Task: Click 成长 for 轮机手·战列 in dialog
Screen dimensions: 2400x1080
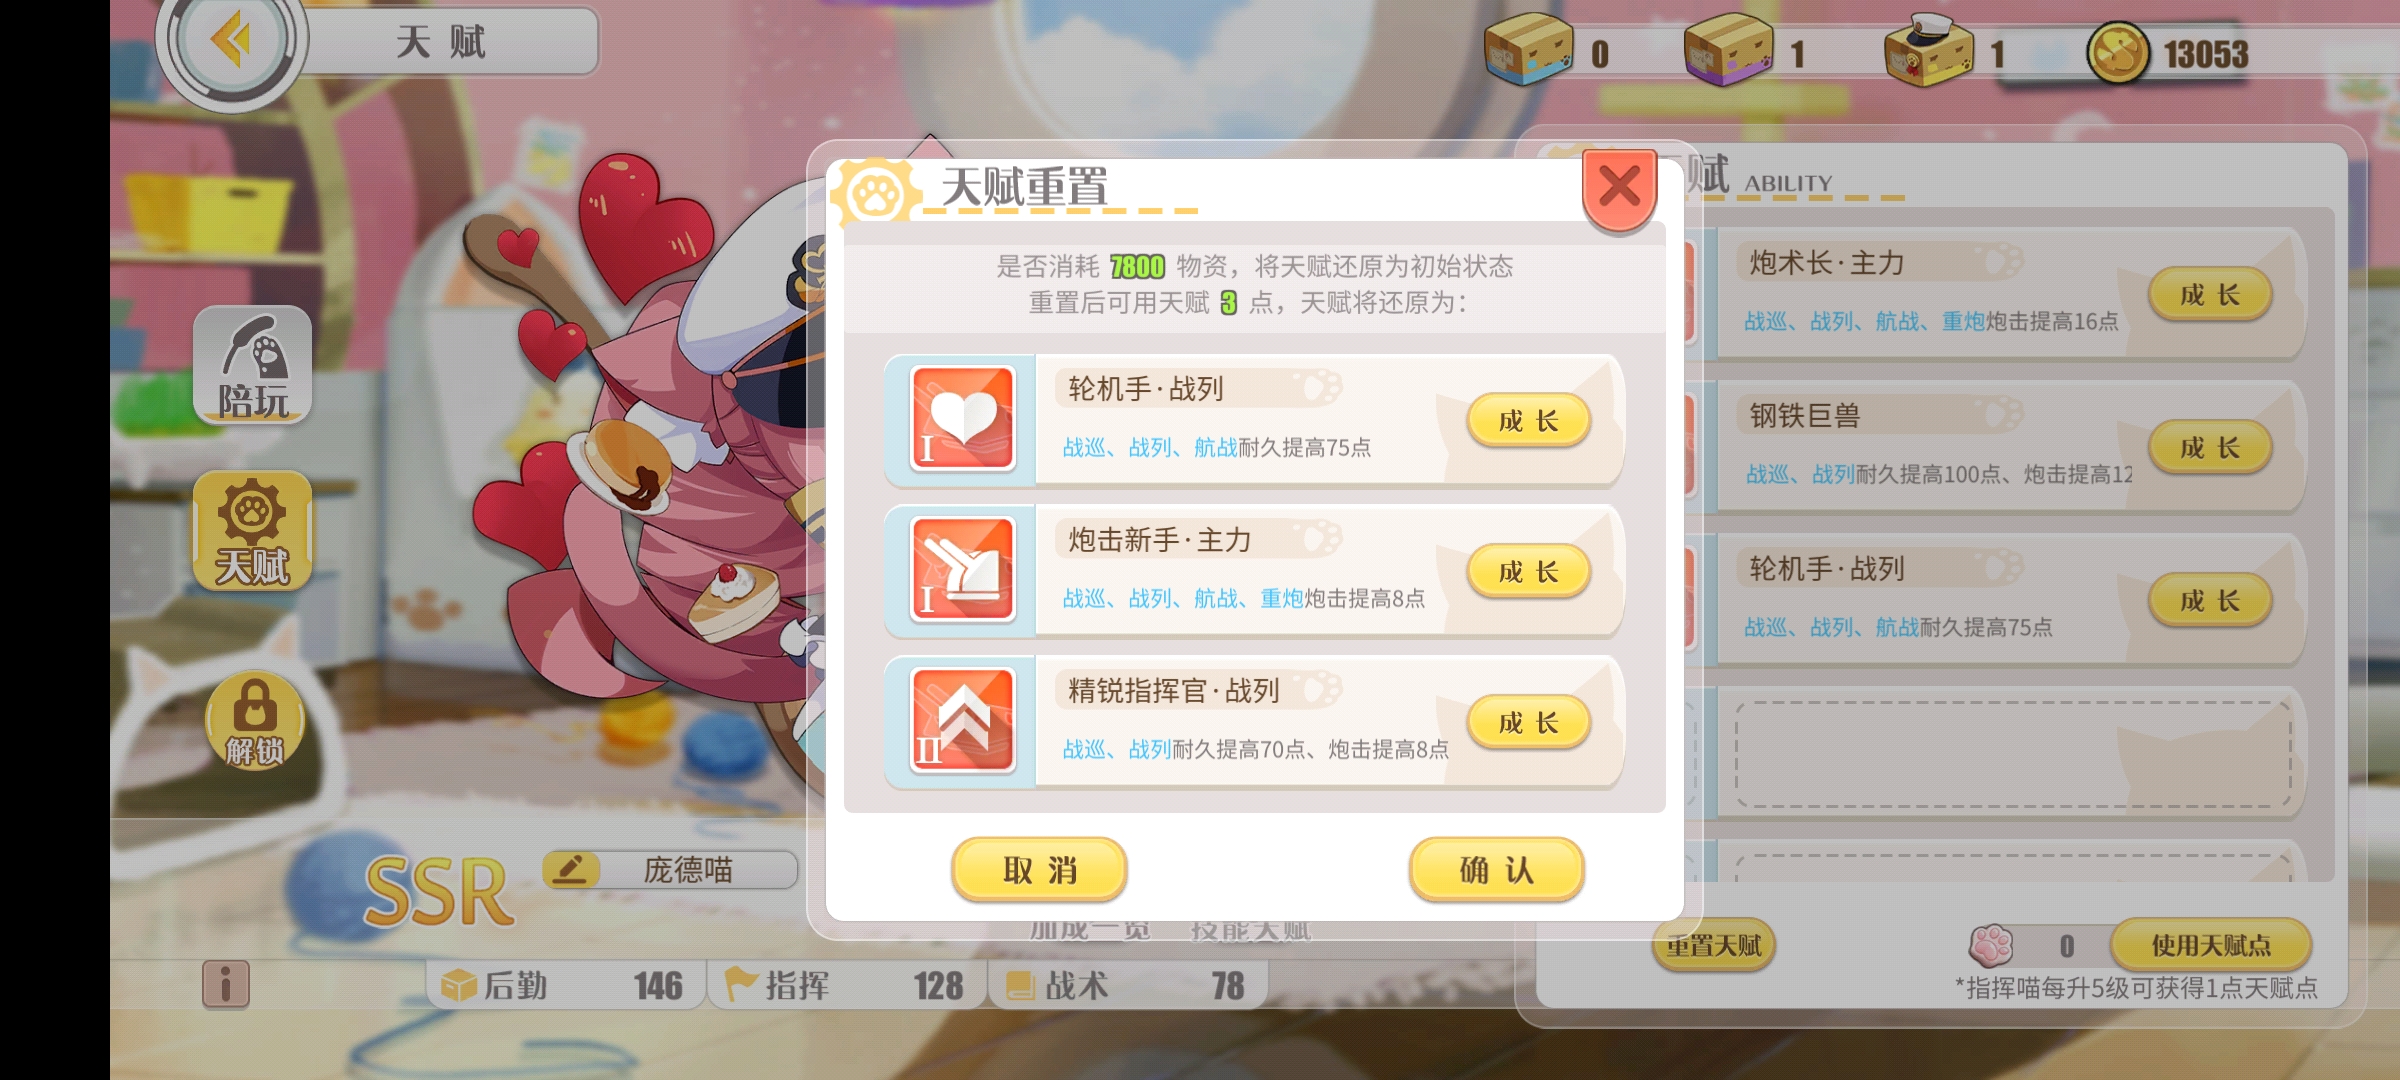Action: tap(1528, 421)
